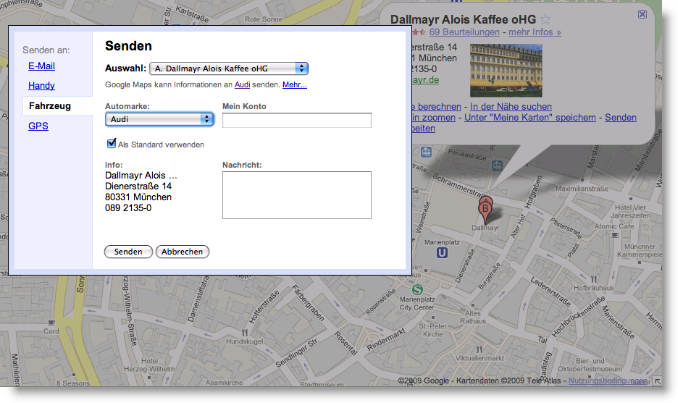The image size is (678, 403).
Task: Click the green S-Bahn icon
Action: pos(417,289)
